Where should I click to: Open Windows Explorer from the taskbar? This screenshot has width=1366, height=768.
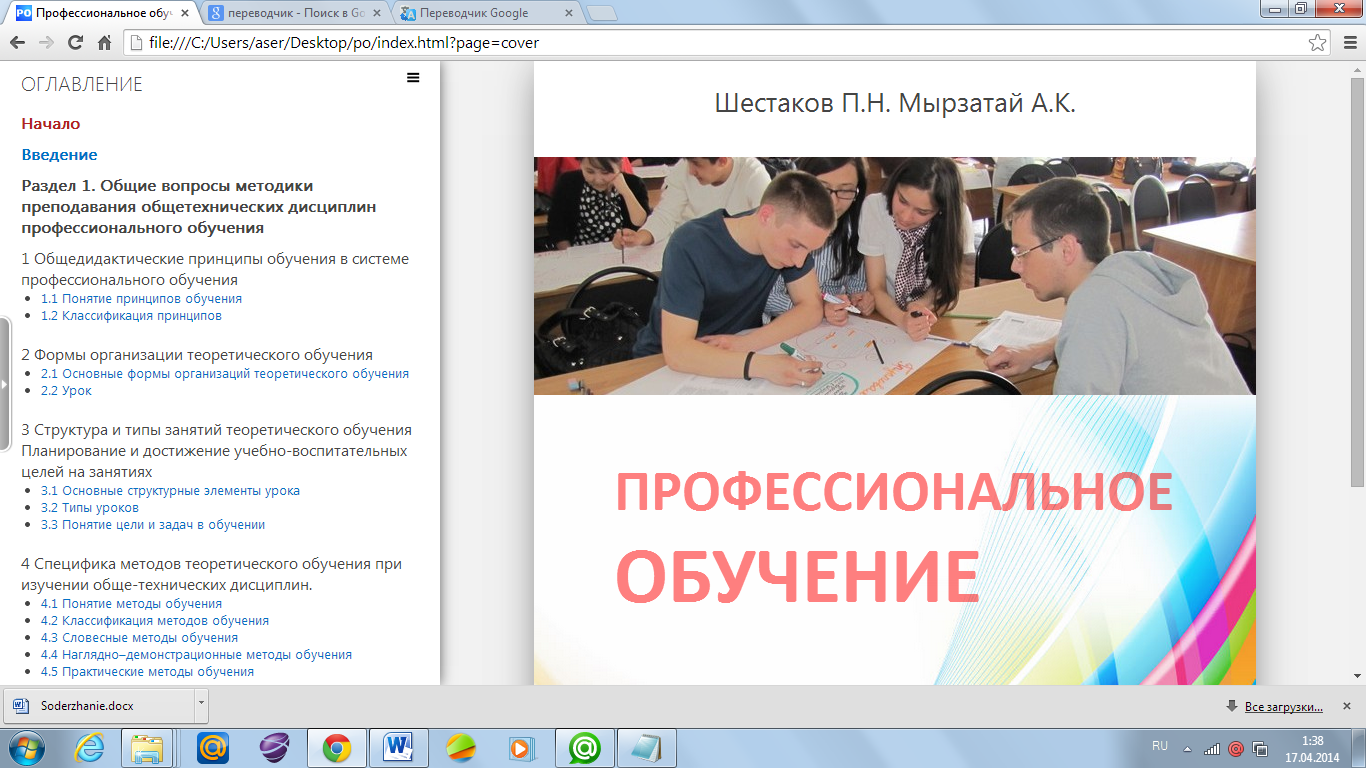(149, 747)
